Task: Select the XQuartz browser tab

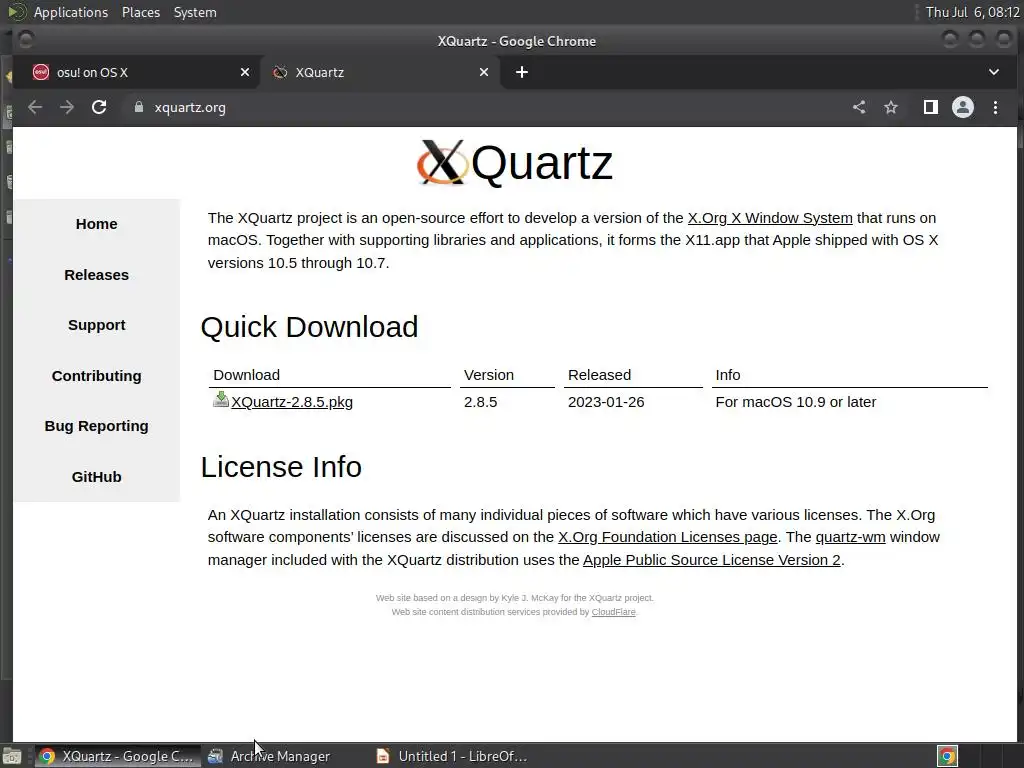Action: point(380,72)
